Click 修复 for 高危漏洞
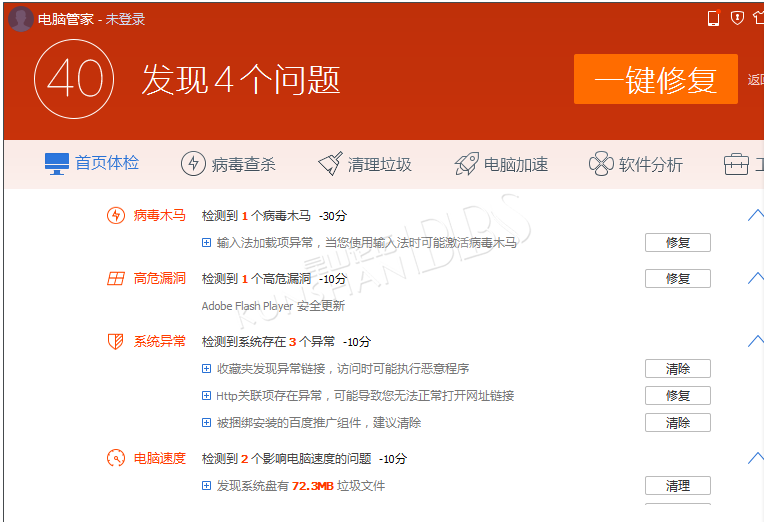 point(678,278)
